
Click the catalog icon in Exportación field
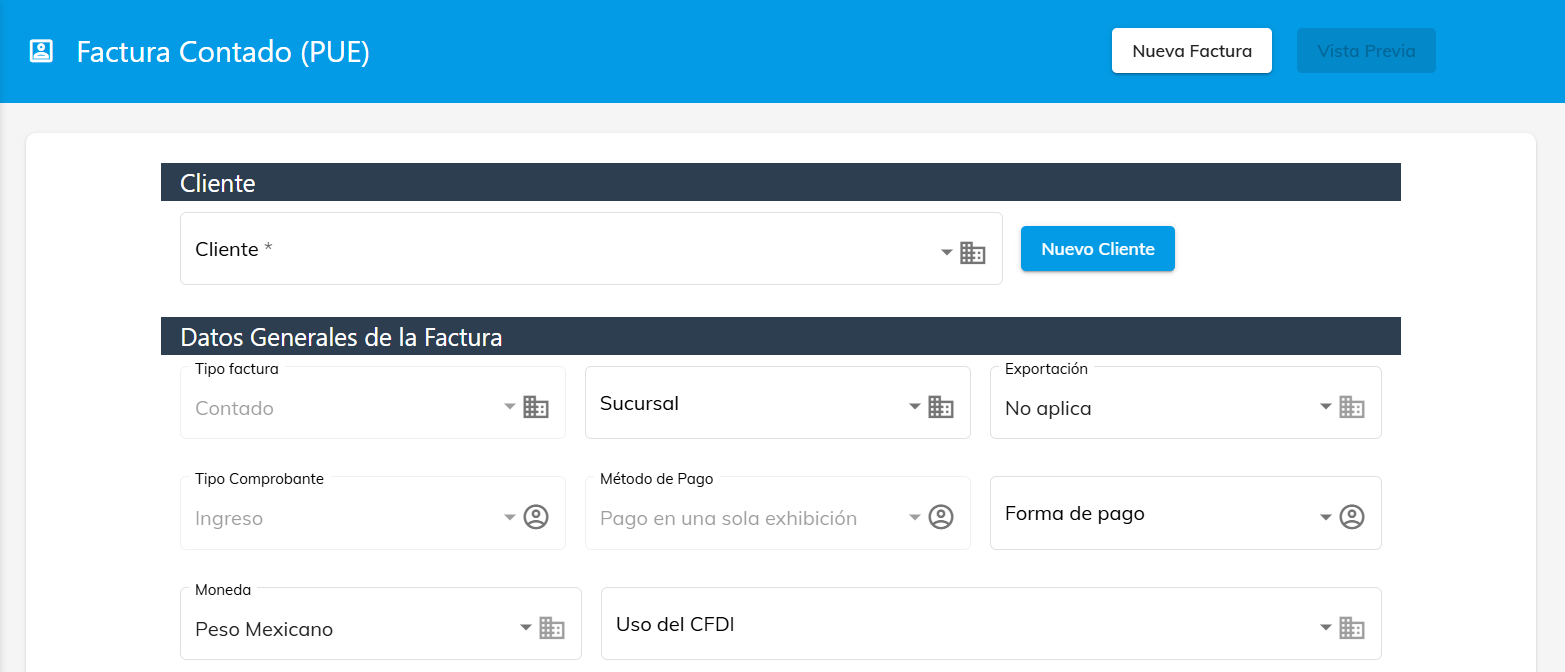[1353, 406]
